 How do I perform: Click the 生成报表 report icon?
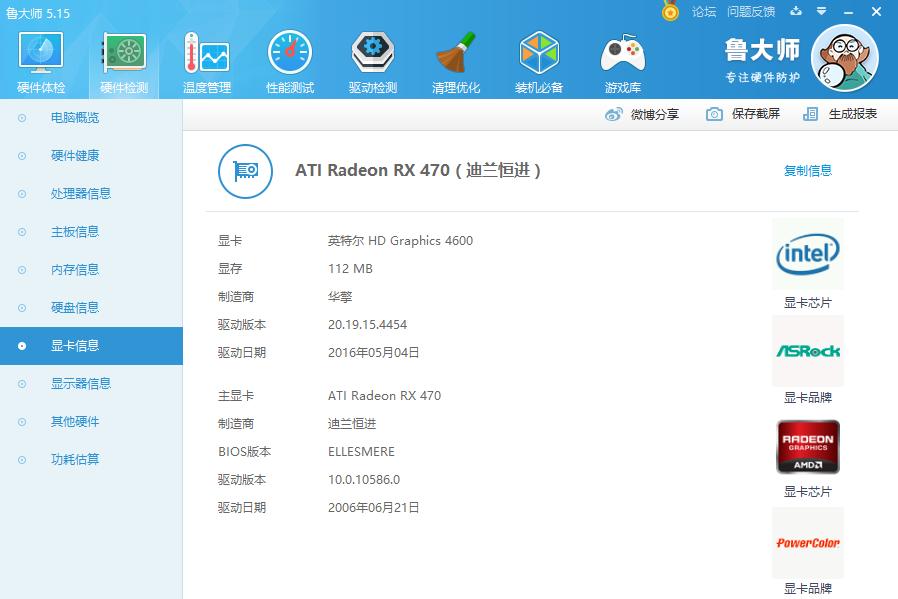tap(810, 115)
